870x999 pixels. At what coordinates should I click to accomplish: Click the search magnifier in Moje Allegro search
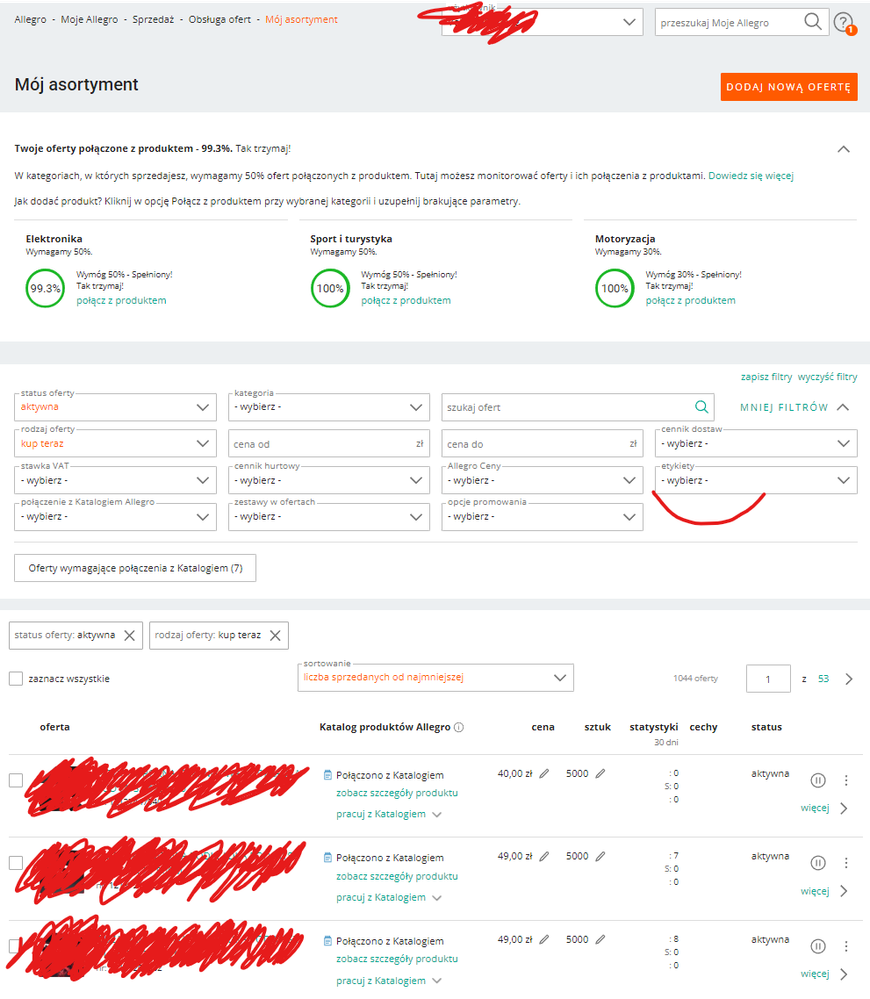tap(813, 22)
